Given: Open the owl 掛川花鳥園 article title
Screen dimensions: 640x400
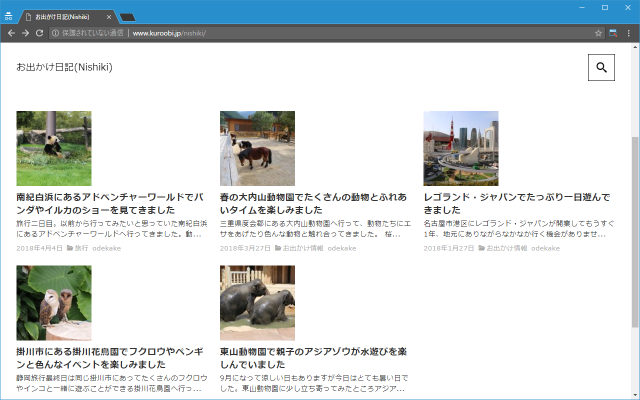Looking at the screenshot, I should click(110, 359).
